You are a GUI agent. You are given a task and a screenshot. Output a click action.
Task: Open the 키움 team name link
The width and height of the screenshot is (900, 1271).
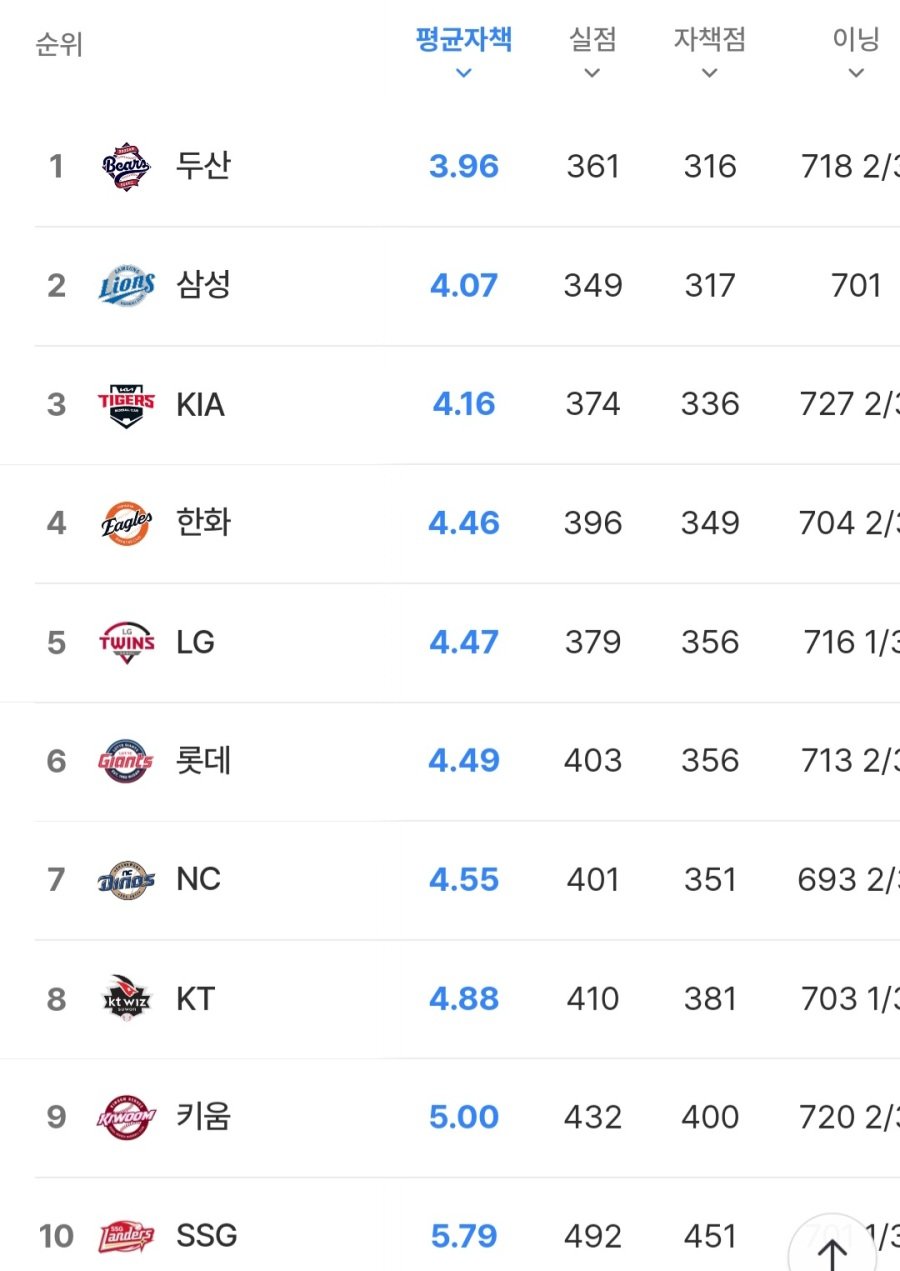tap(203, 1116)
